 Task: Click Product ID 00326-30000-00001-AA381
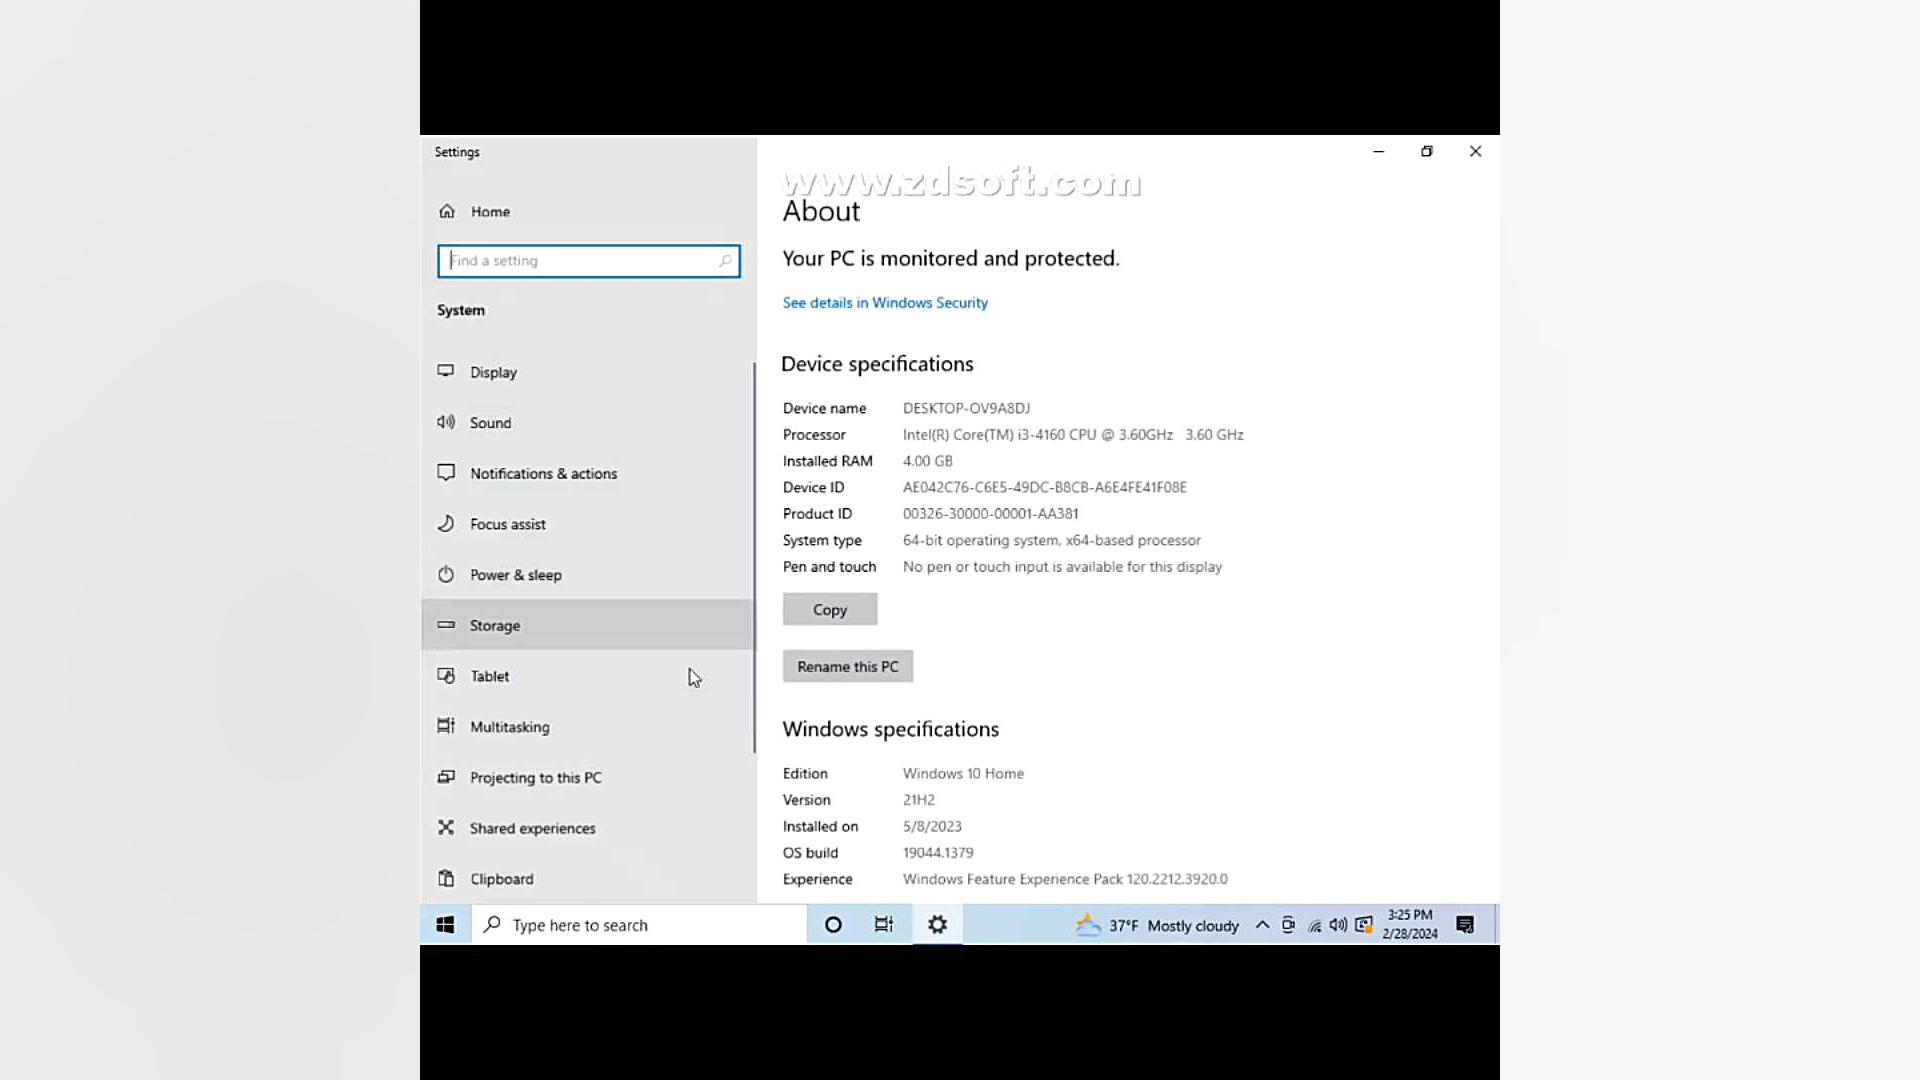click(x=990, y=514)
